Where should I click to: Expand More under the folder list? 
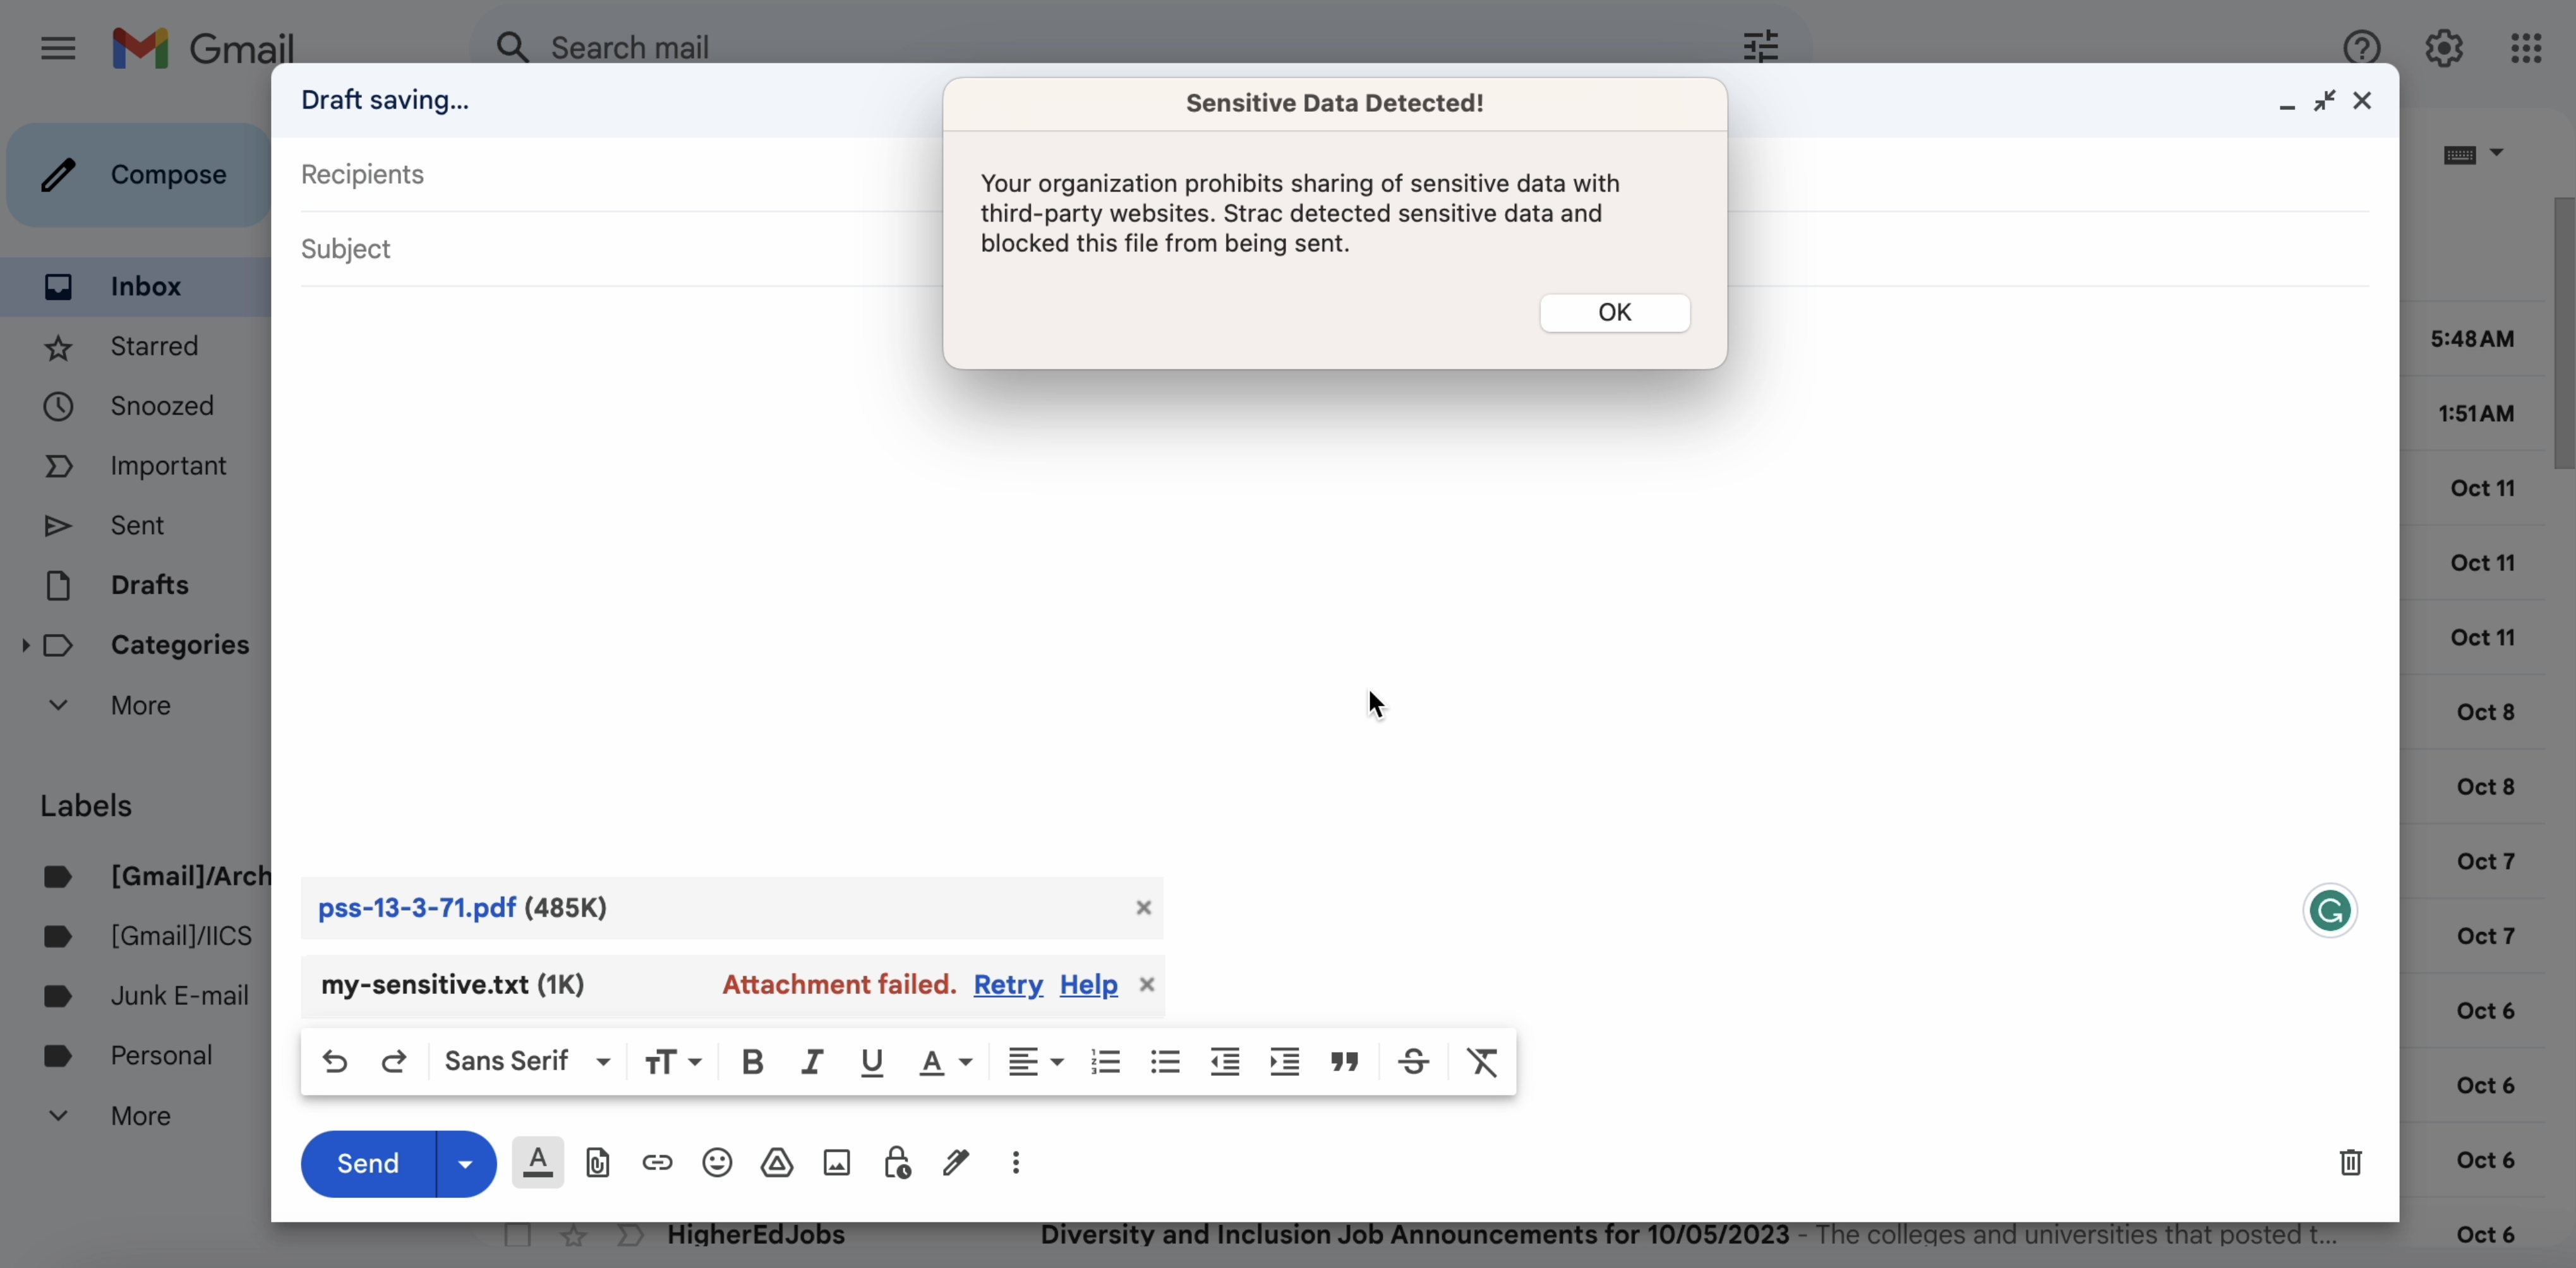tap(140, 705)
